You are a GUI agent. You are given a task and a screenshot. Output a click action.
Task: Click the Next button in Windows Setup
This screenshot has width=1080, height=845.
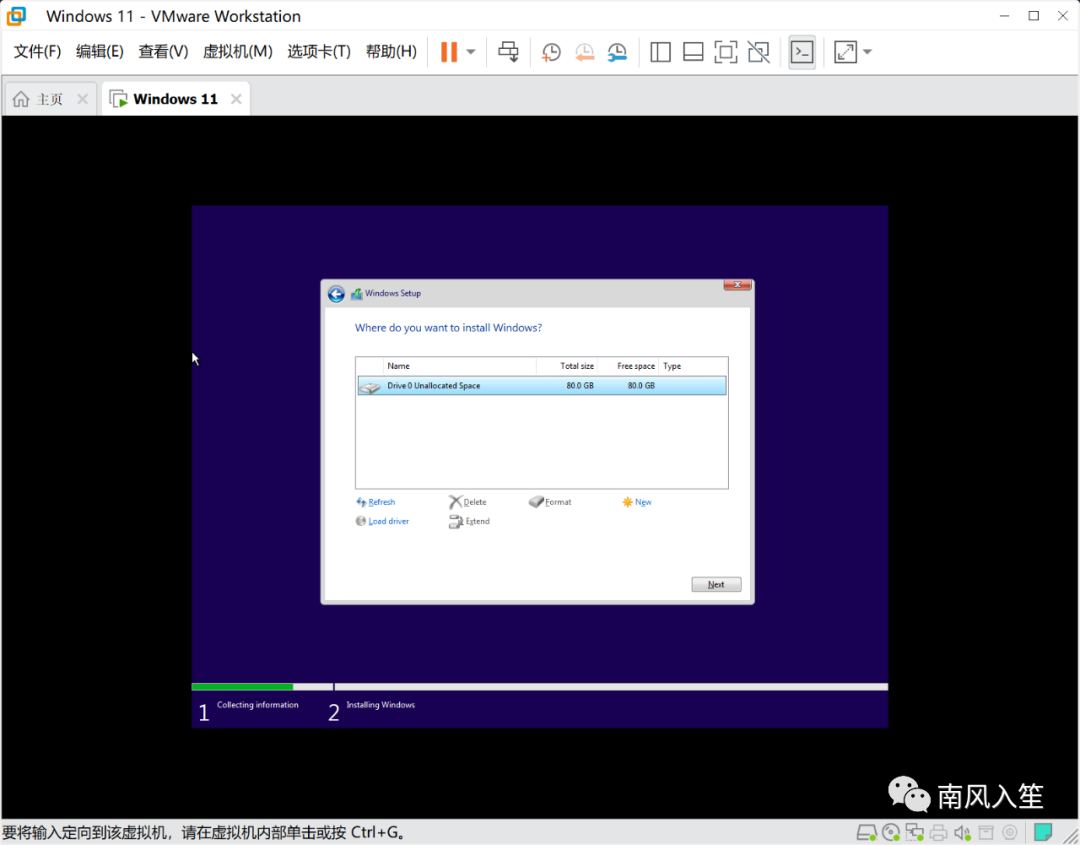(x=716, y=585)
